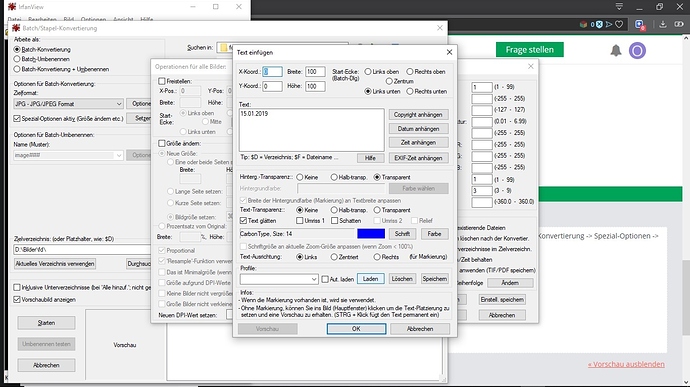Click the Datum anhängen button
This screenshot has height=387, width=690.
pyautogui.click(x=418, y=129)
